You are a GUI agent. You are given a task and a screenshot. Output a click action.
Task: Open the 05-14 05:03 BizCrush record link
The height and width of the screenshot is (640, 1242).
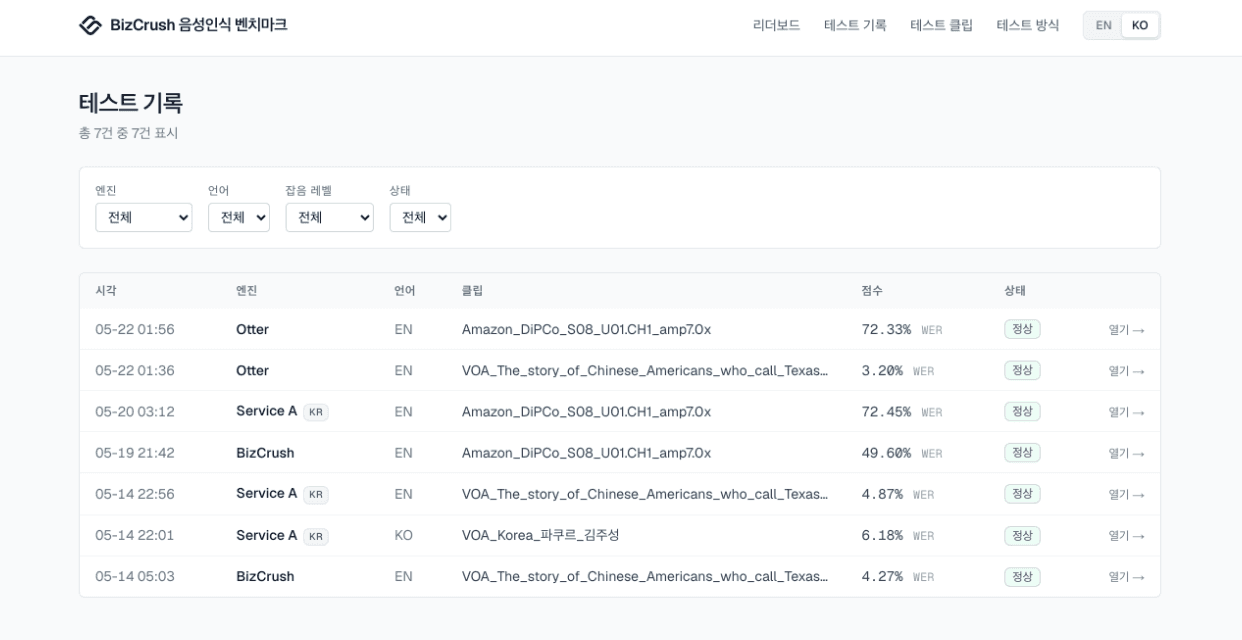tap(1126, 577)
